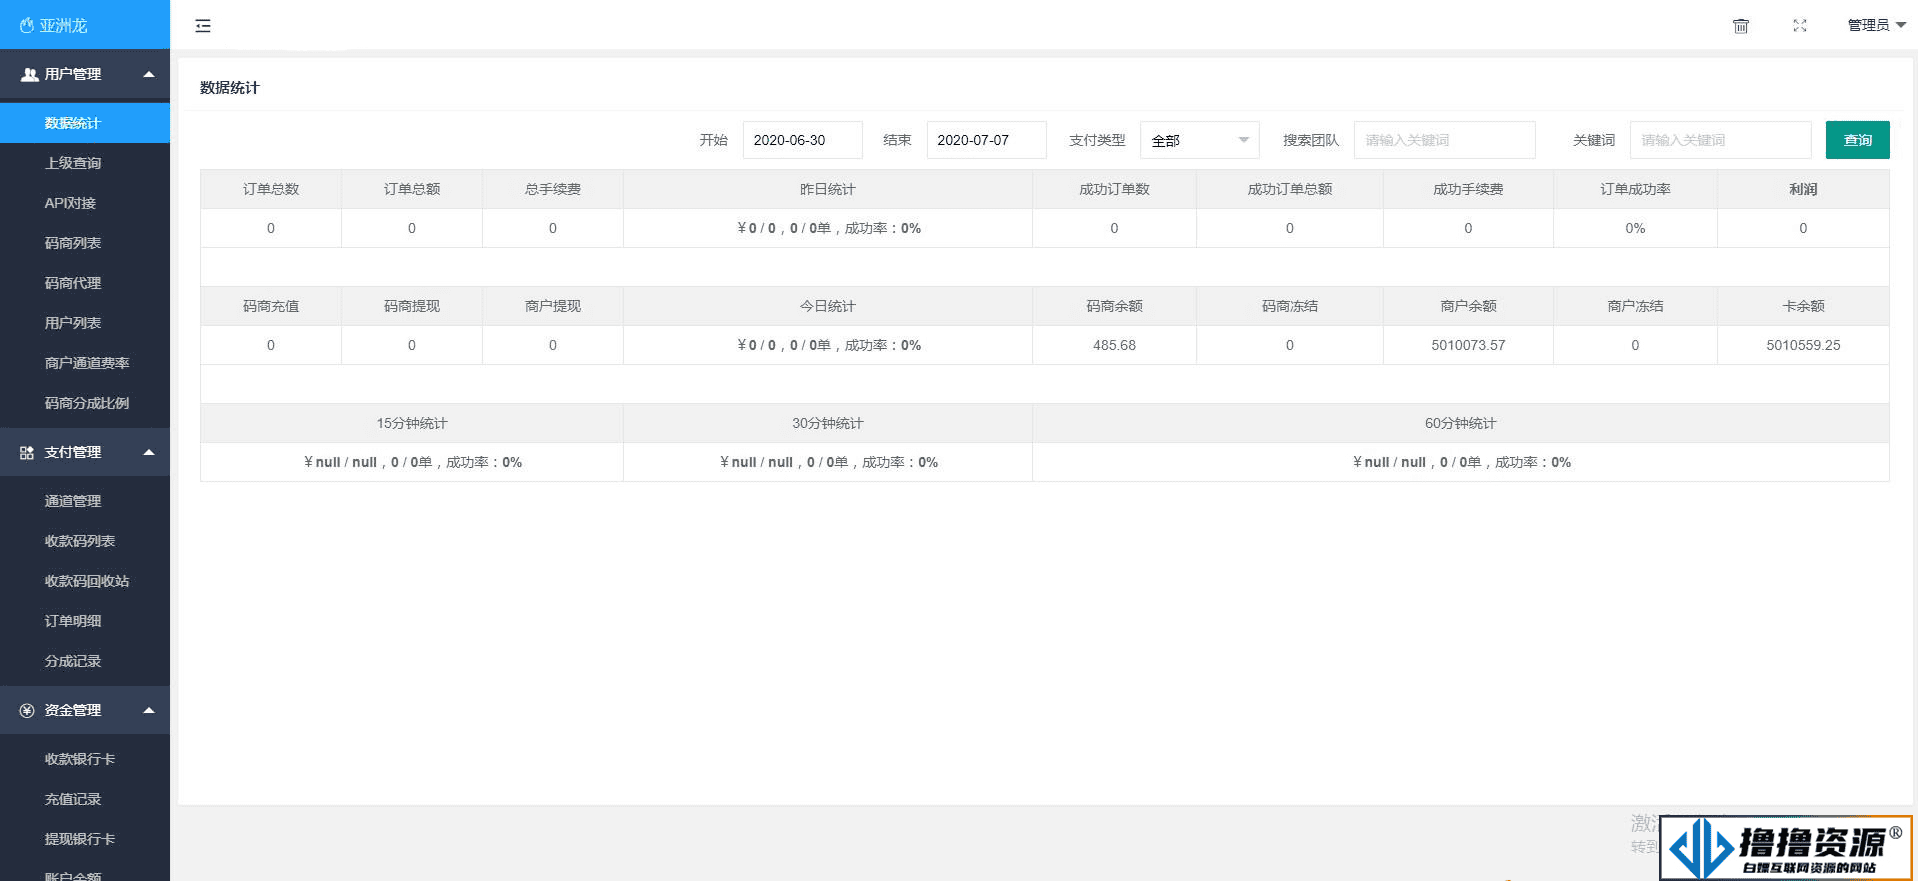Click the 关键词 search input

(x=1720, y=140)
